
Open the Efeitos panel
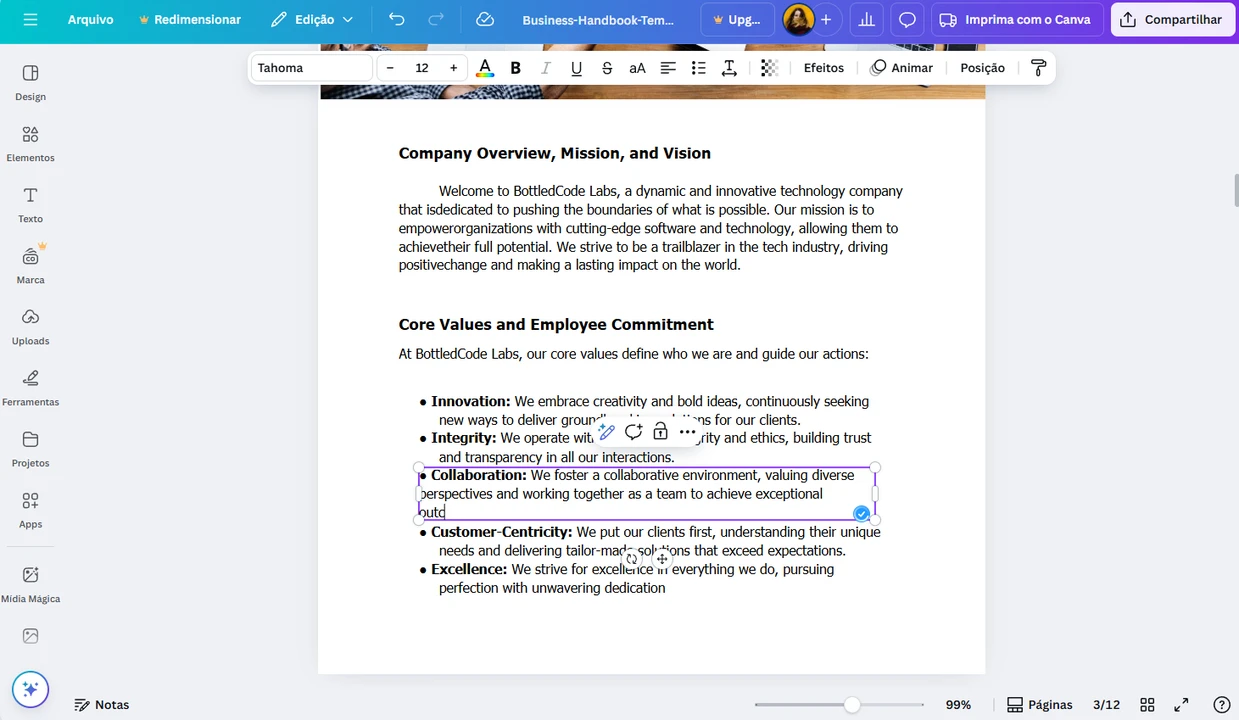coord(824,68)
